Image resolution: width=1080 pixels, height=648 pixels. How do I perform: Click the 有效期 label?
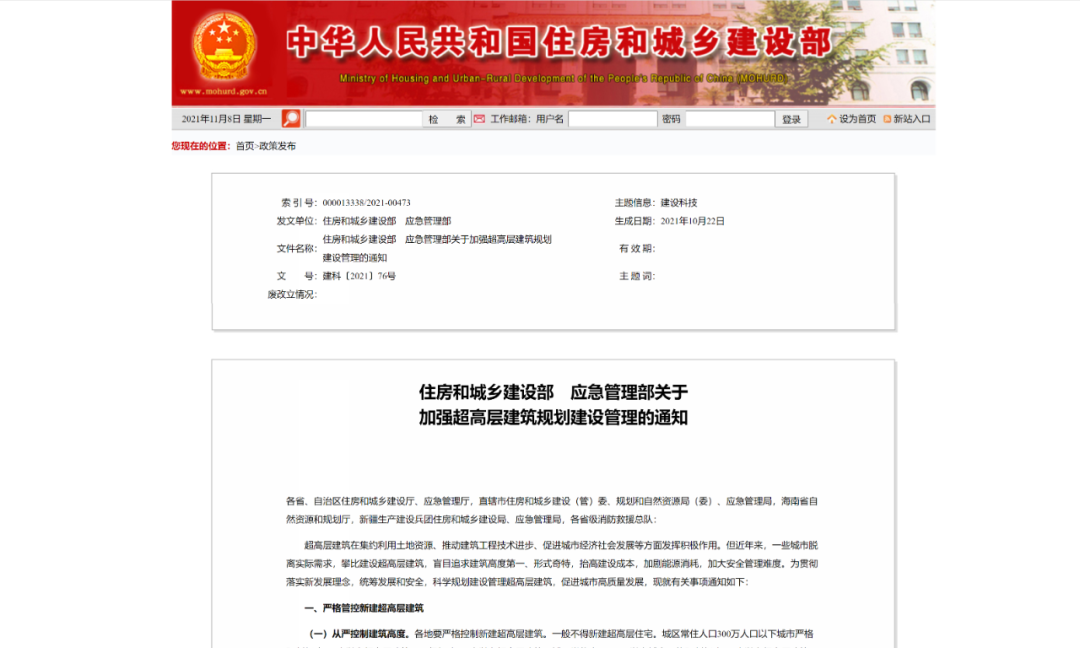tap(636, 249)
